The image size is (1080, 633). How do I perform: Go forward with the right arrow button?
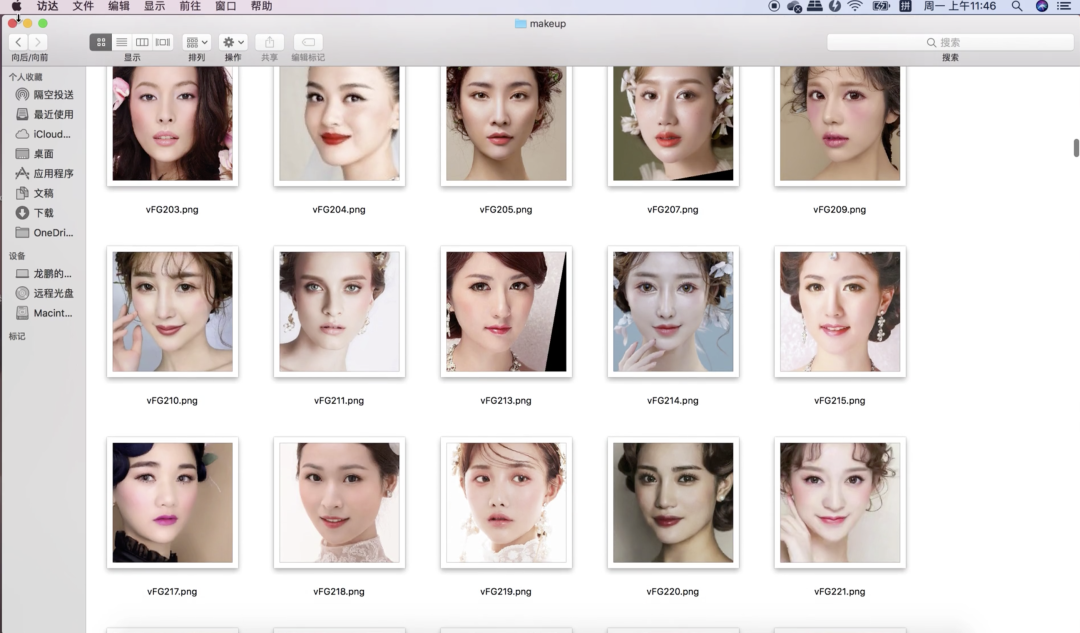[x=38, y=42]
